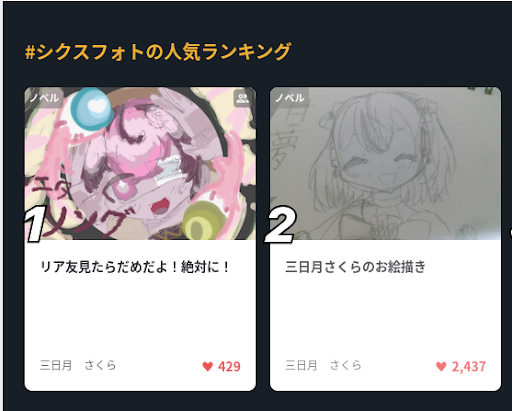Click the blank white area of the second card
Screen dimensions: 512x411
point(385,317)
